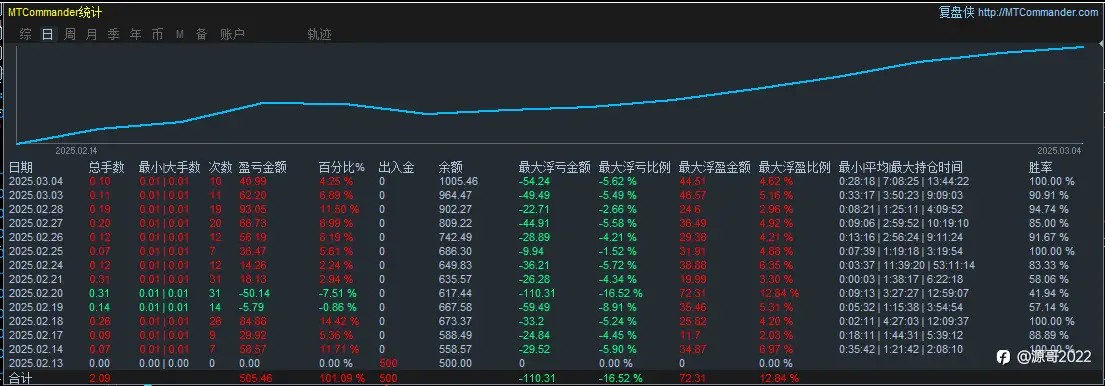Click the chart end date 2025.03.04
This screenshot has width=1105, height=386.
(1058, 151)
